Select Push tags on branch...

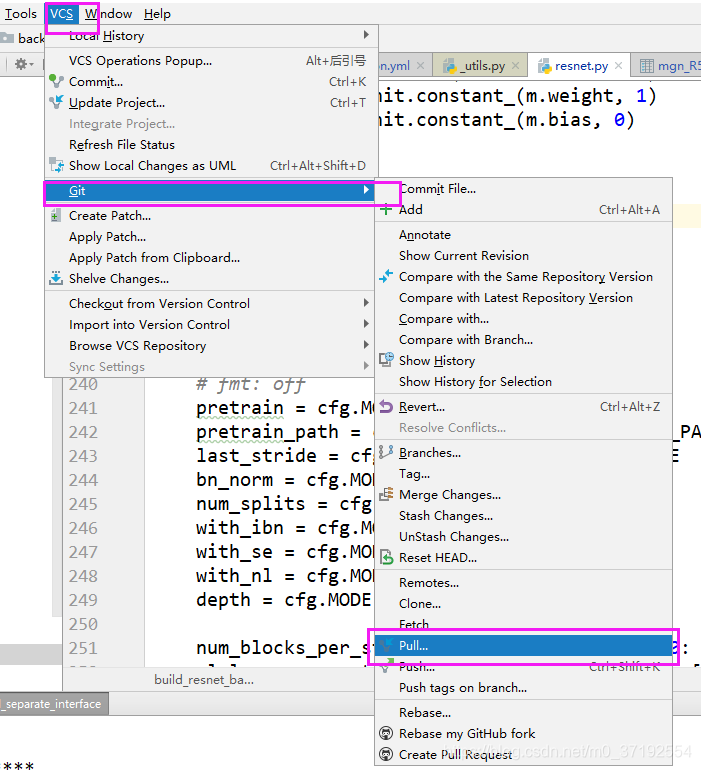[524, 688]
